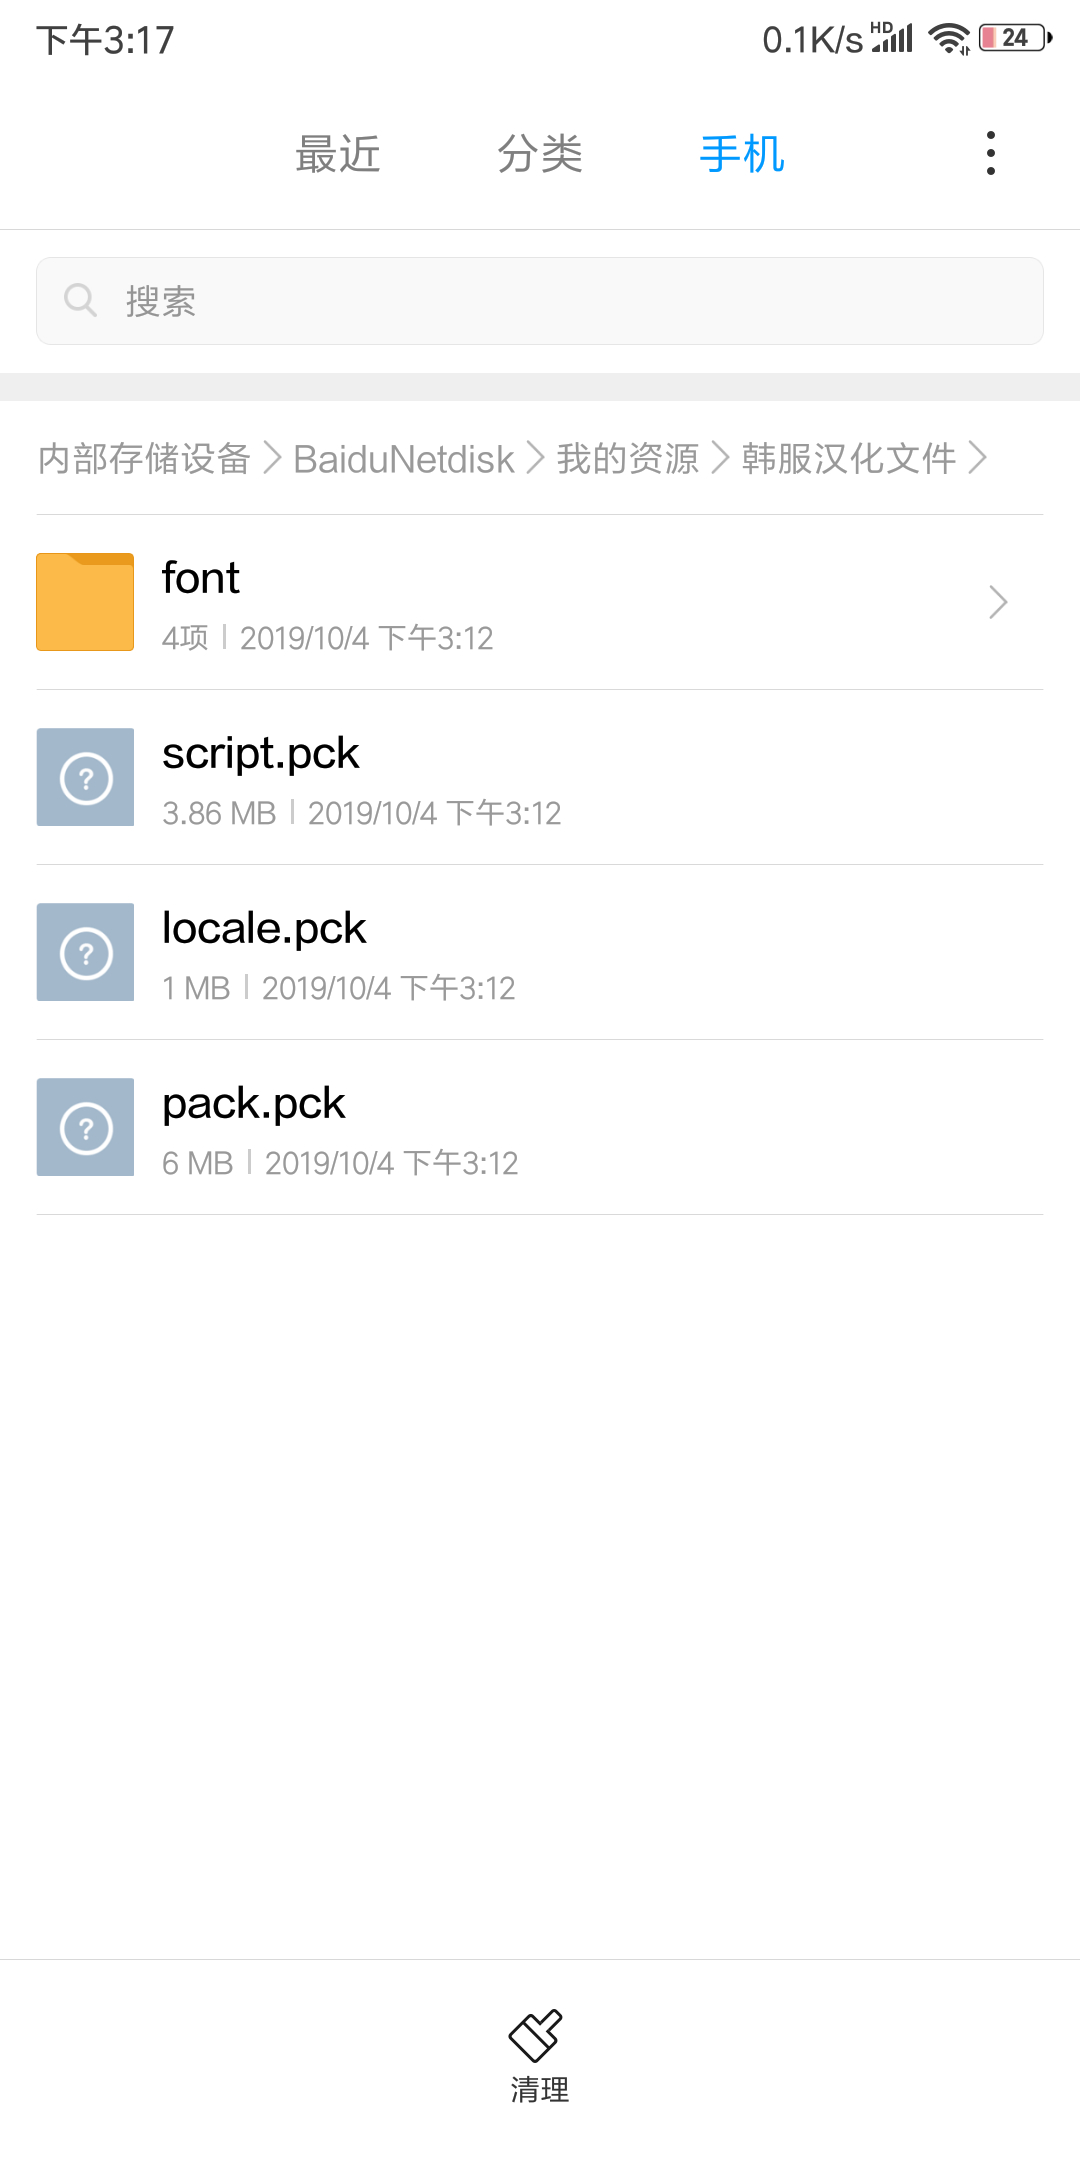The image size is (1080, 2160).
Task: Tap the battery status icon
Action: click(x=1014, y=38)
